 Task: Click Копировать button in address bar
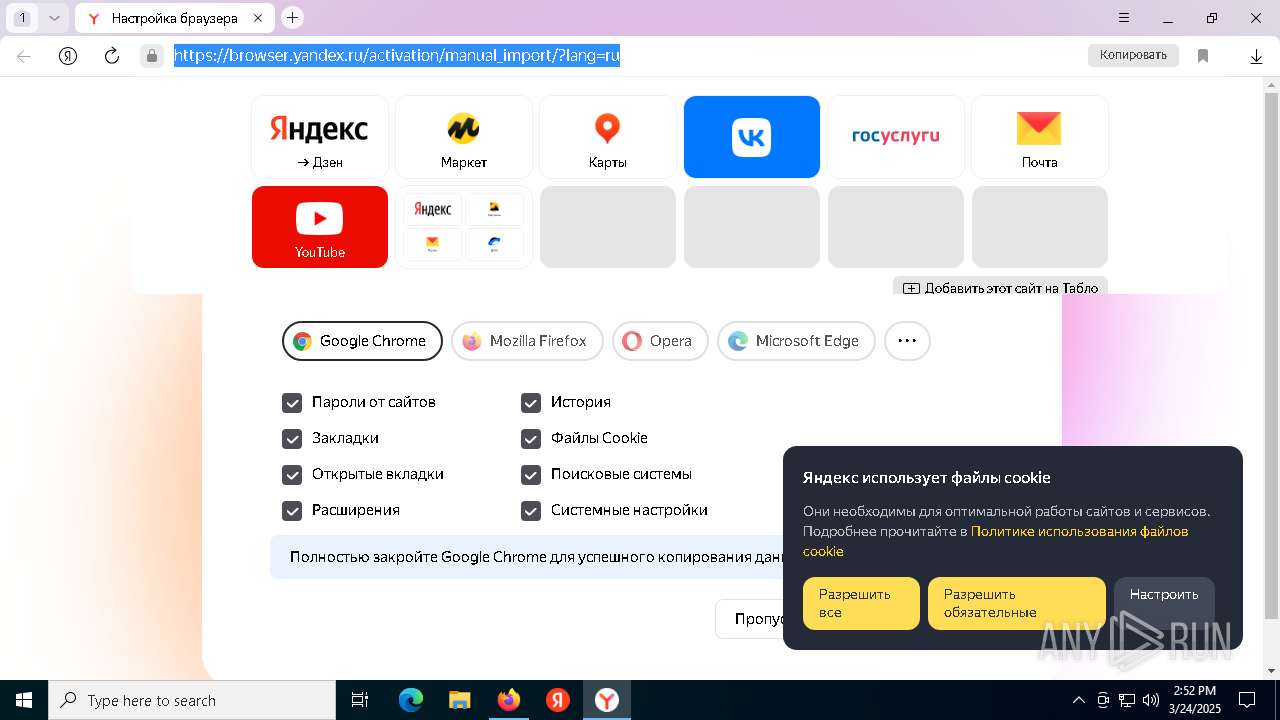[1133, 55]
